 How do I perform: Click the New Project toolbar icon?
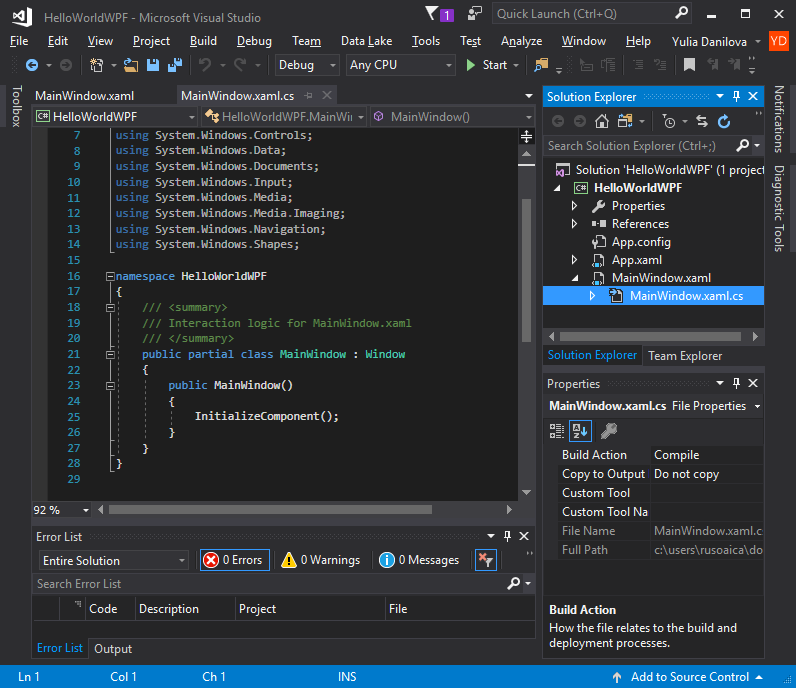(x=96, y=65)
